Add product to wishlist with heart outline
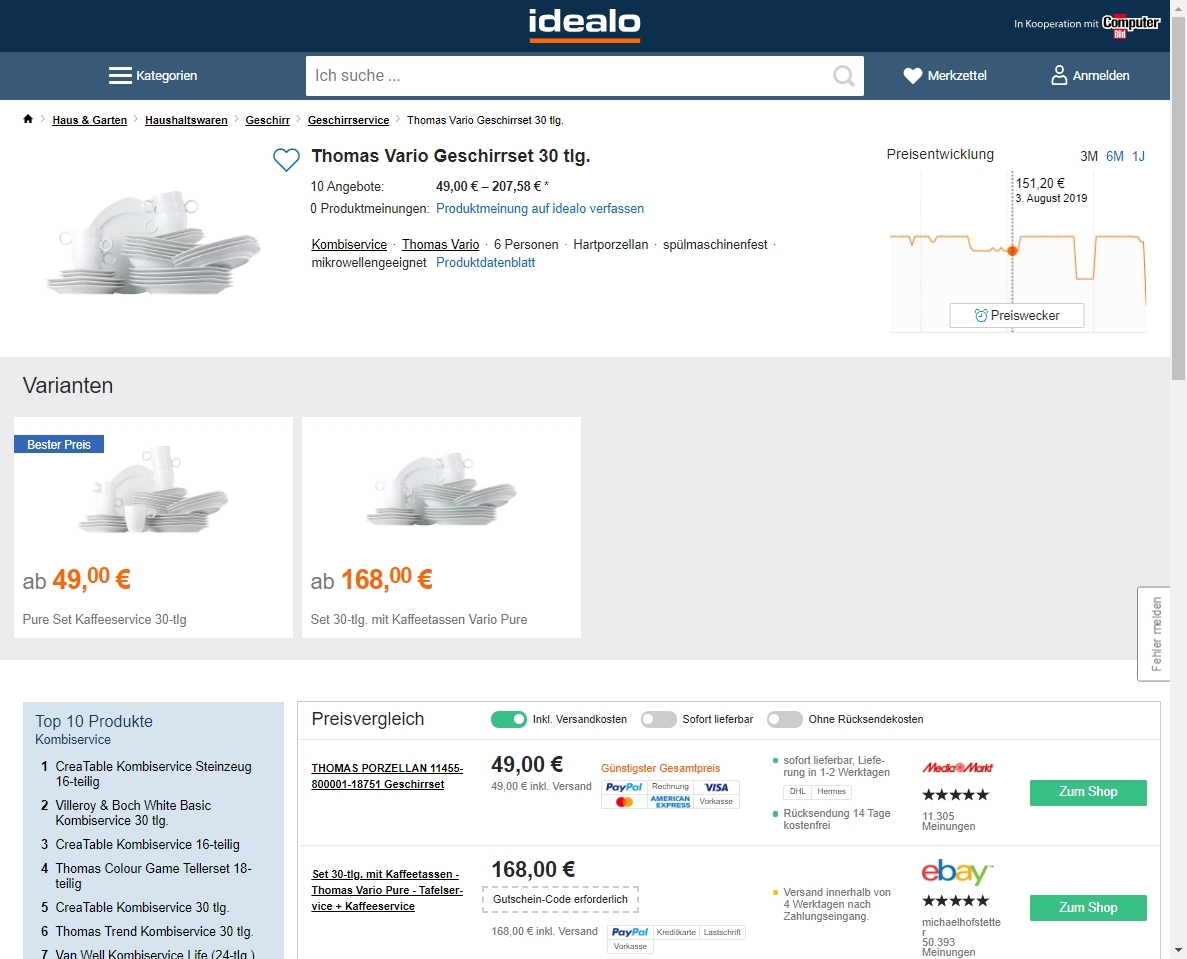Screen dimensions: 1187x959 click(286, 160)
